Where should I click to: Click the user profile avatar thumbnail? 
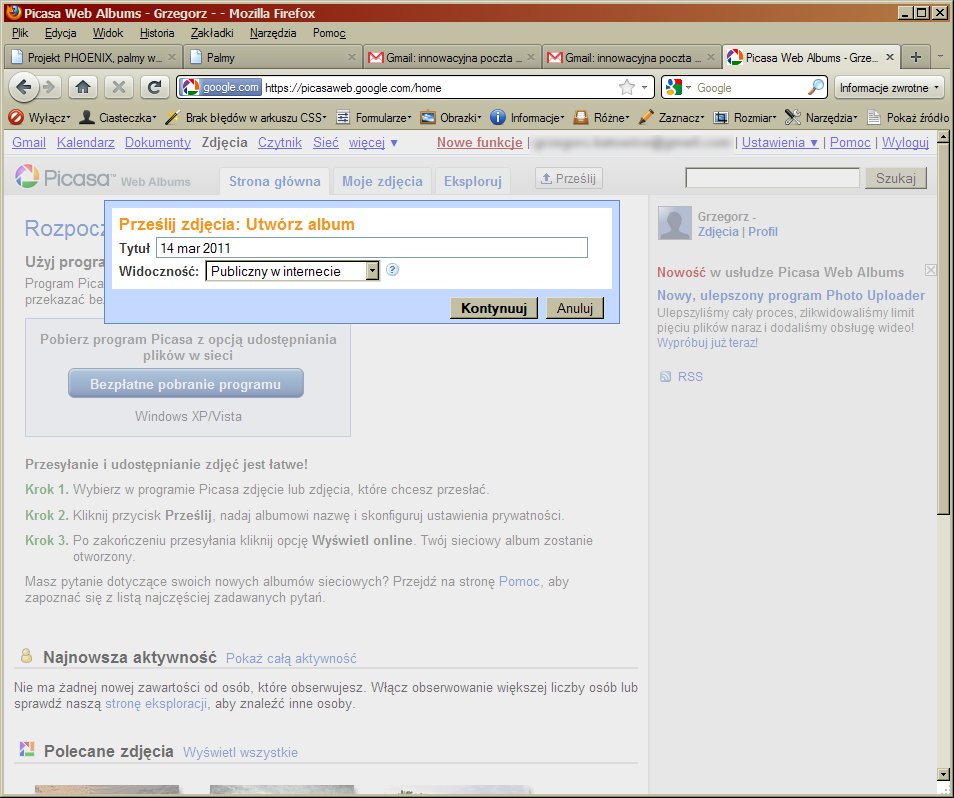click(675, 223)
